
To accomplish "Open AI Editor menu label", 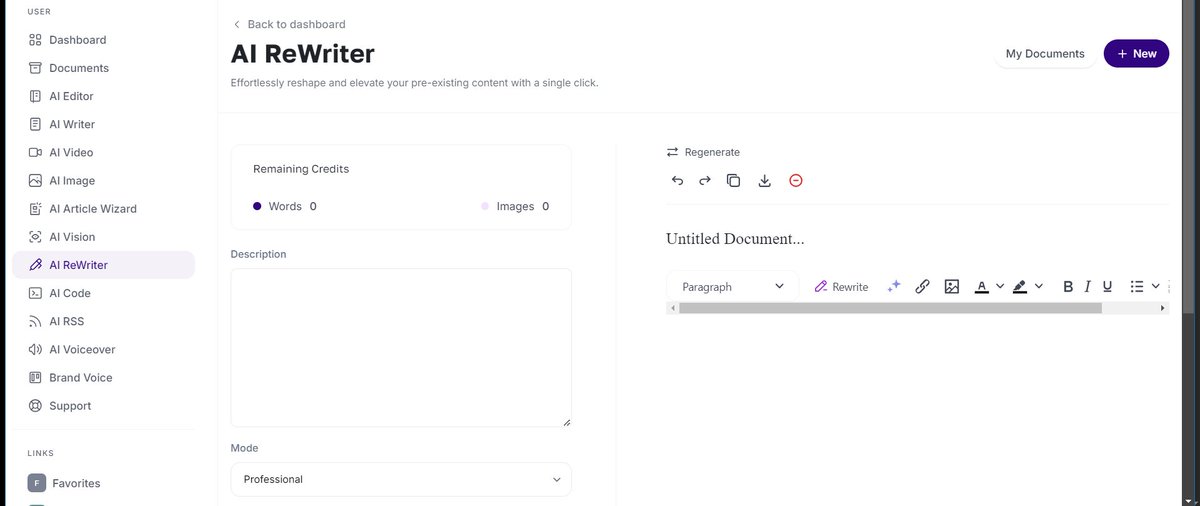I will point(71,96).
